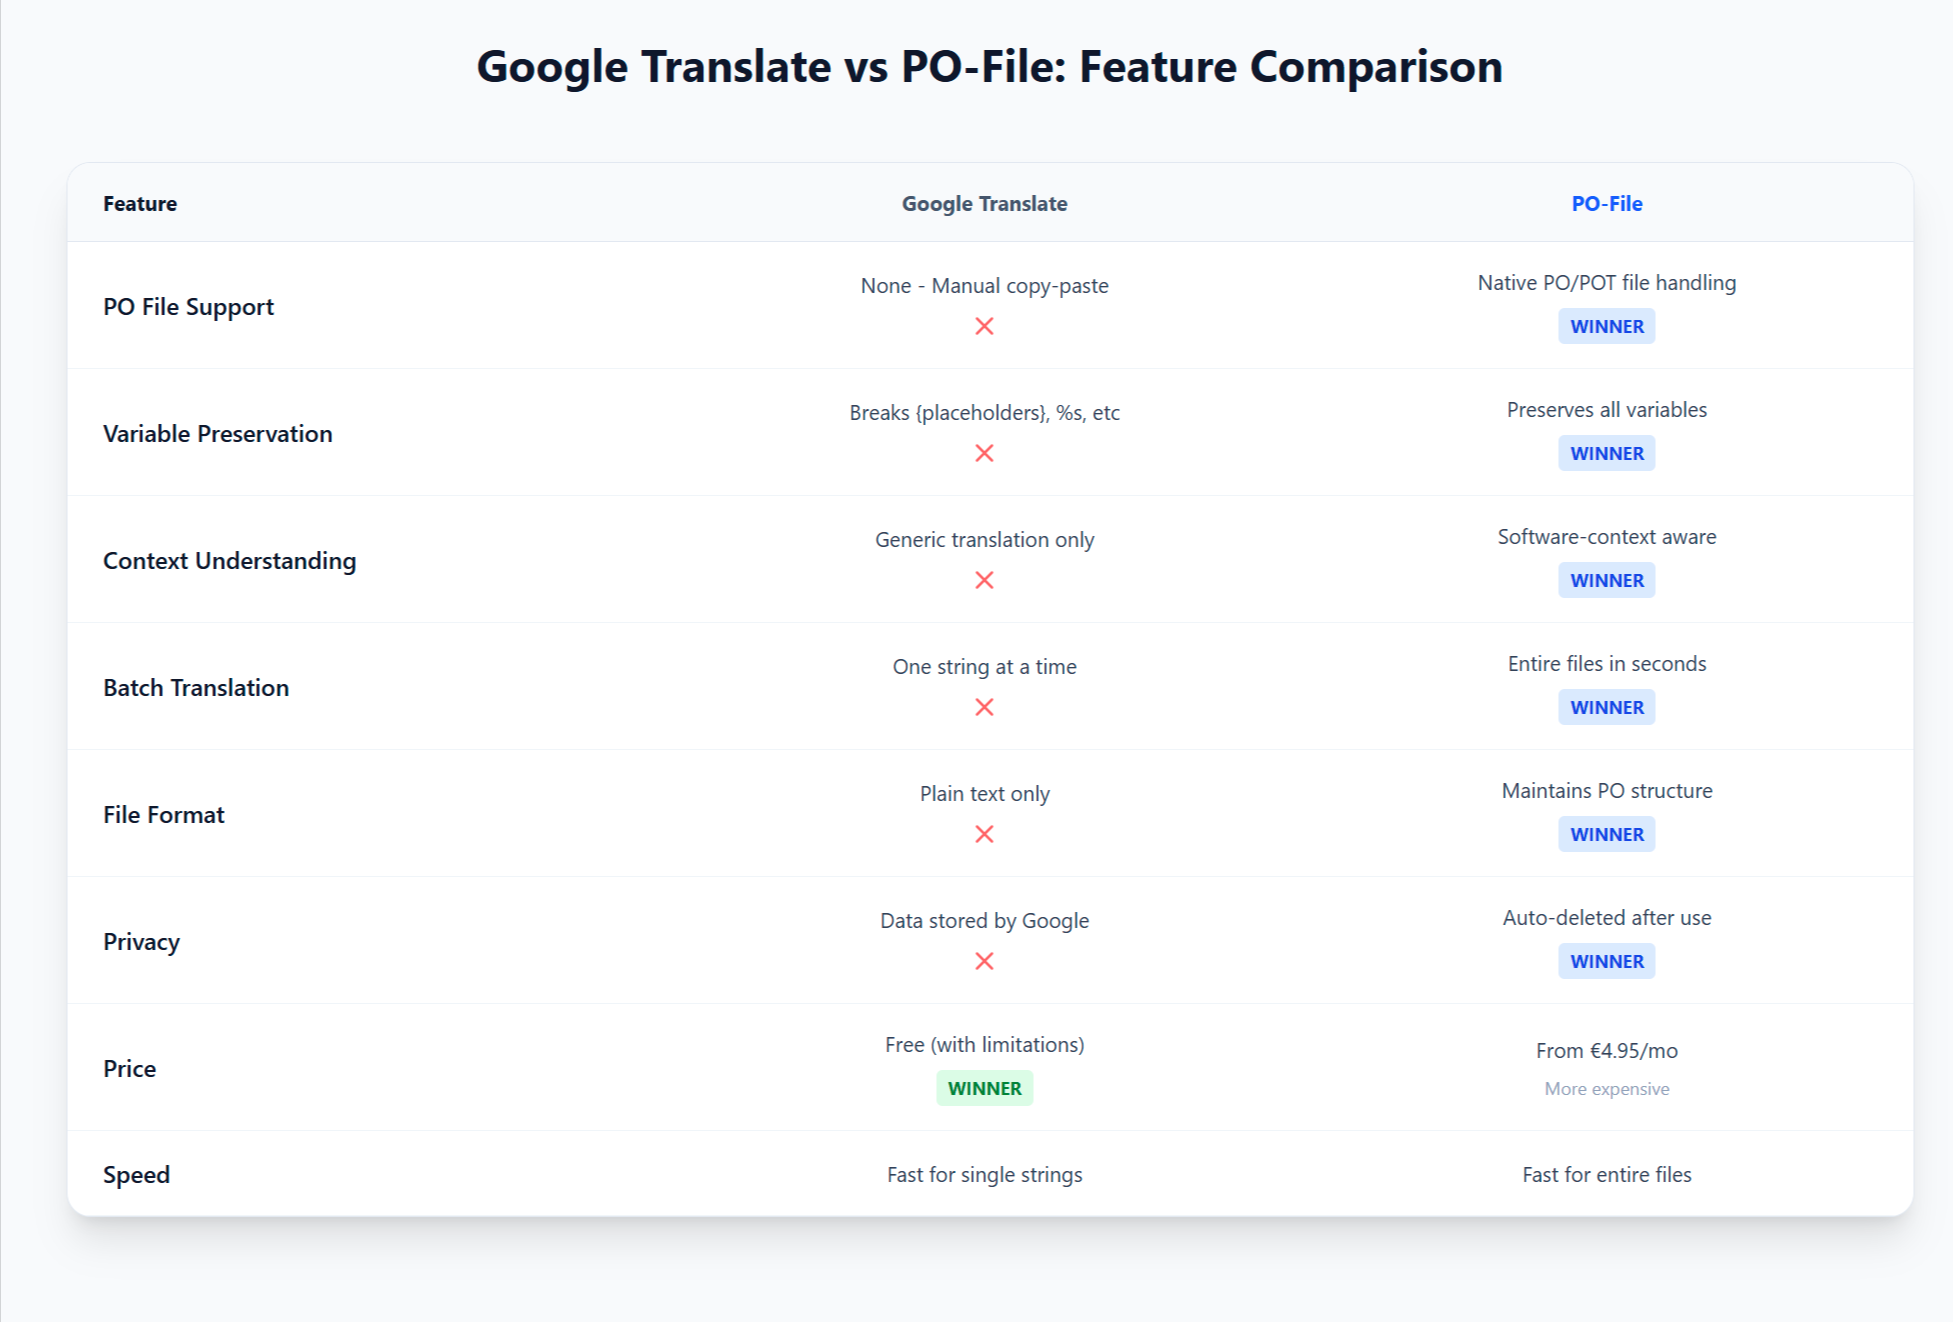This screenshot has width=1953, height=1322.
Task: Click the WINNER badge in File Format row
Action: pyautogui.click(x=1606, y=834)
